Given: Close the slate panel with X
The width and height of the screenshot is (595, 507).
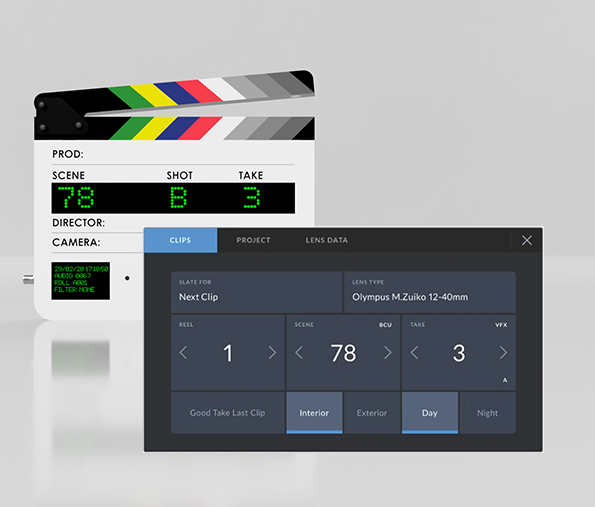Looking at the screenshot, I should (x=527, y=240).
